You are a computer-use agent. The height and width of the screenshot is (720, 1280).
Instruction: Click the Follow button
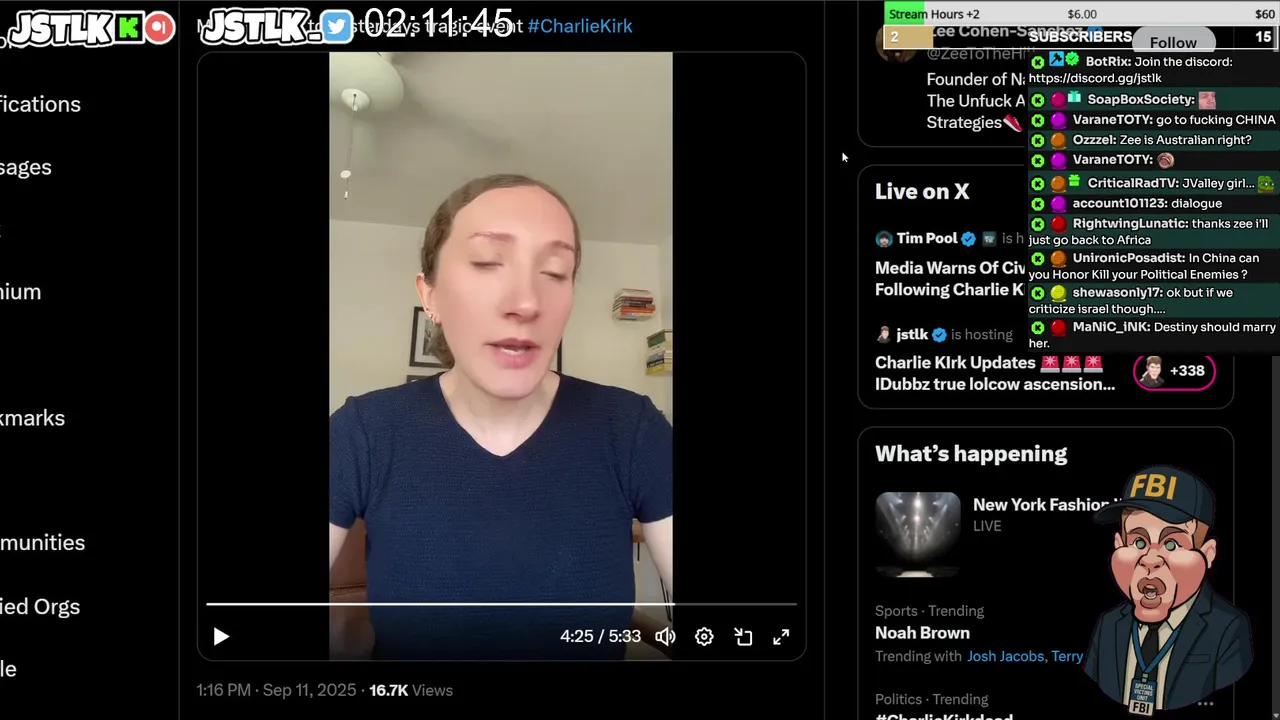[x=1173, y=43]
